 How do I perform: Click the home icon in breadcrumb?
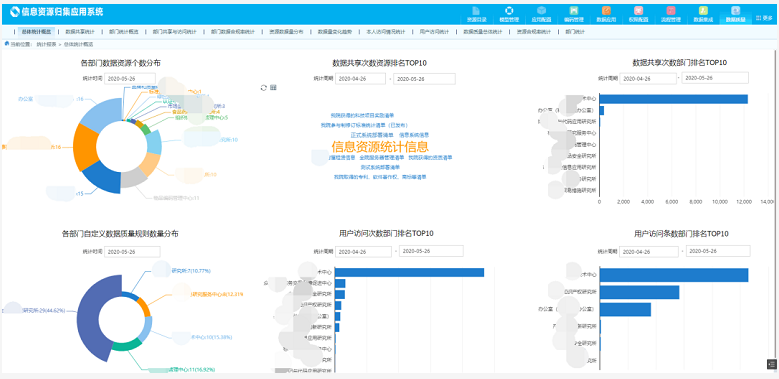(6, 44)
